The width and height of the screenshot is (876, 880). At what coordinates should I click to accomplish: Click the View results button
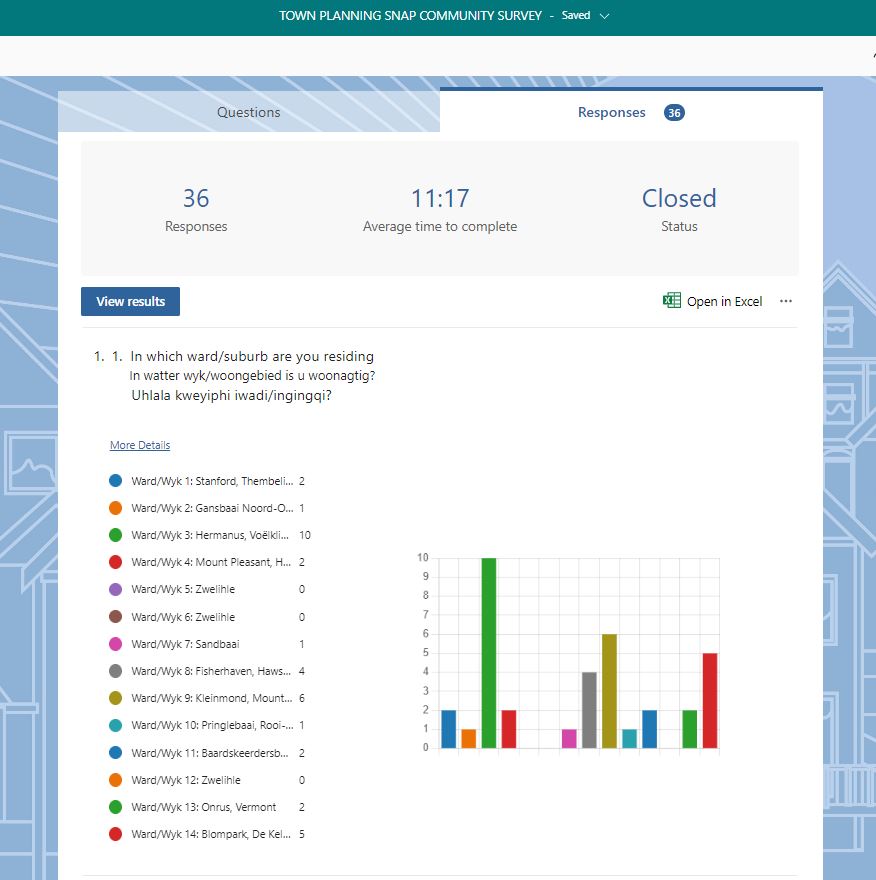click(x=131, y=301)
